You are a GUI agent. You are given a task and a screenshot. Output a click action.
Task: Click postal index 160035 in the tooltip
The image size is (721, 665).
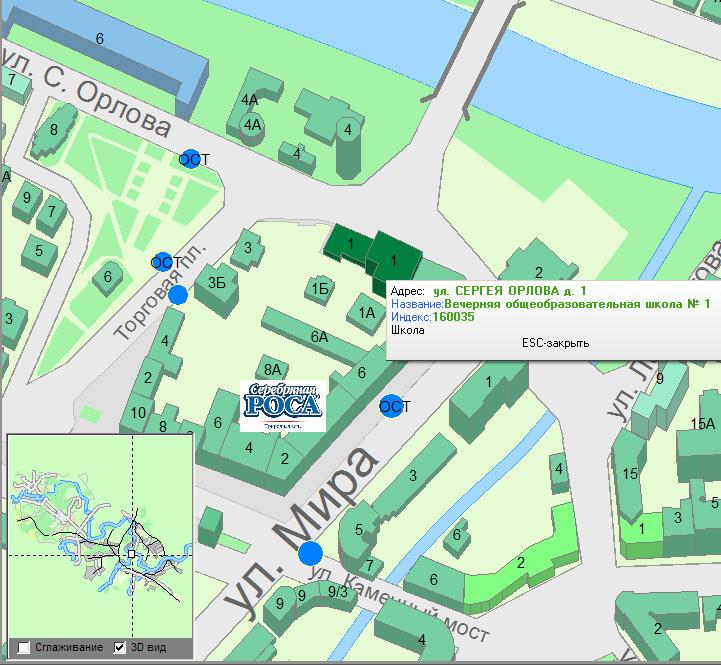(x=453, y=316)
